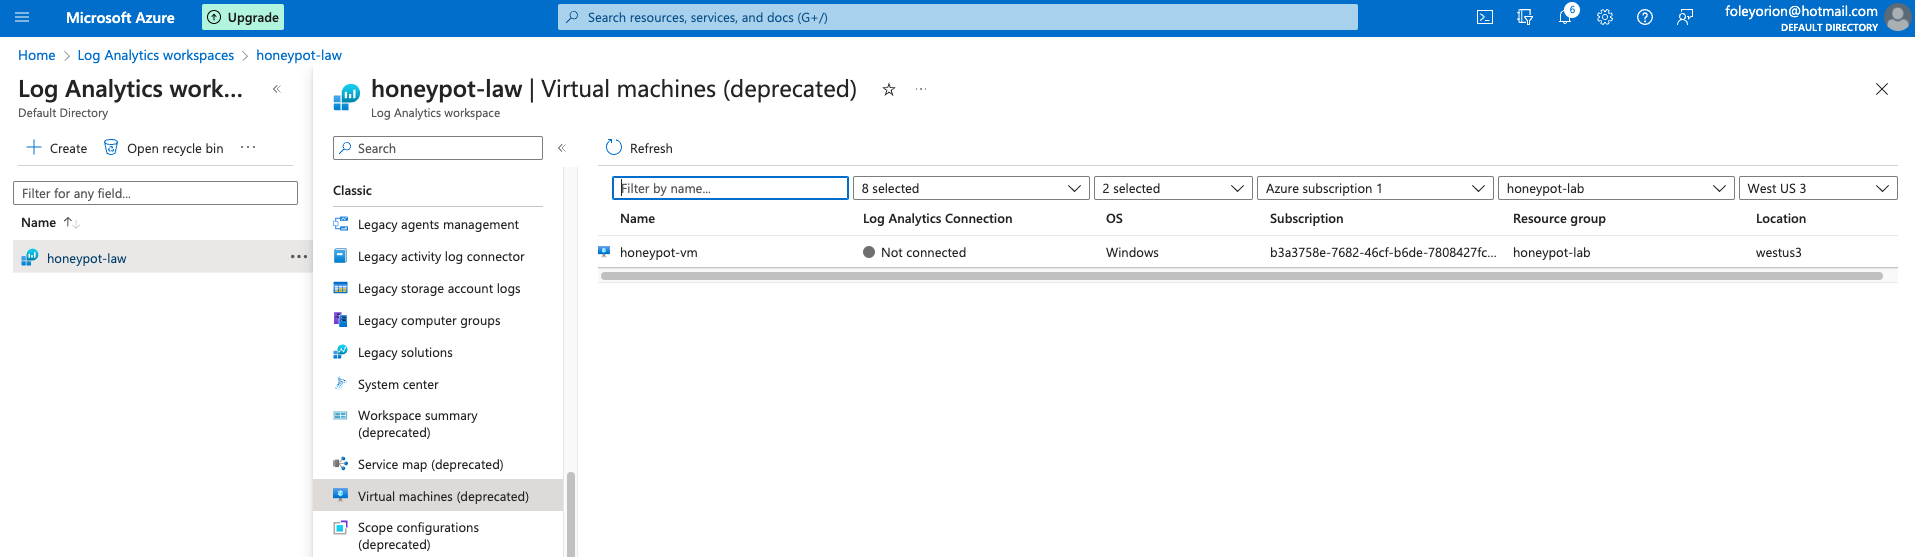The height and width of the screenshot is (557, 1915).
Task: Open the Azure subscription 1 dropdown
Action: point(1375,188)
